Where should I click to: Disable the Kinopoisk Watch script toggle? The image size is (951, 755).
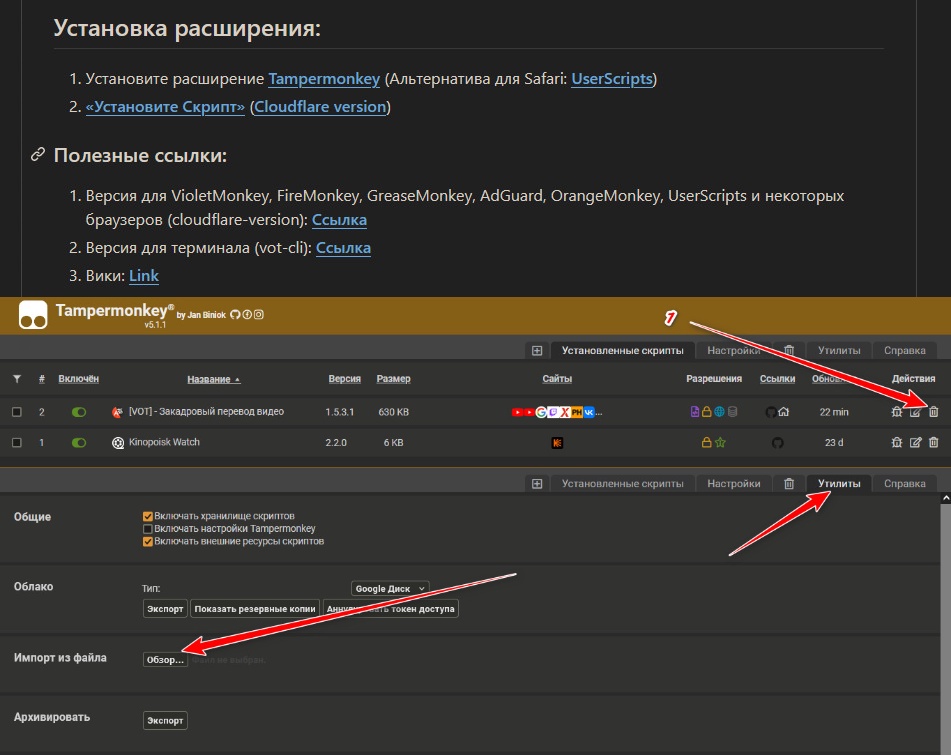coord(79,443)
